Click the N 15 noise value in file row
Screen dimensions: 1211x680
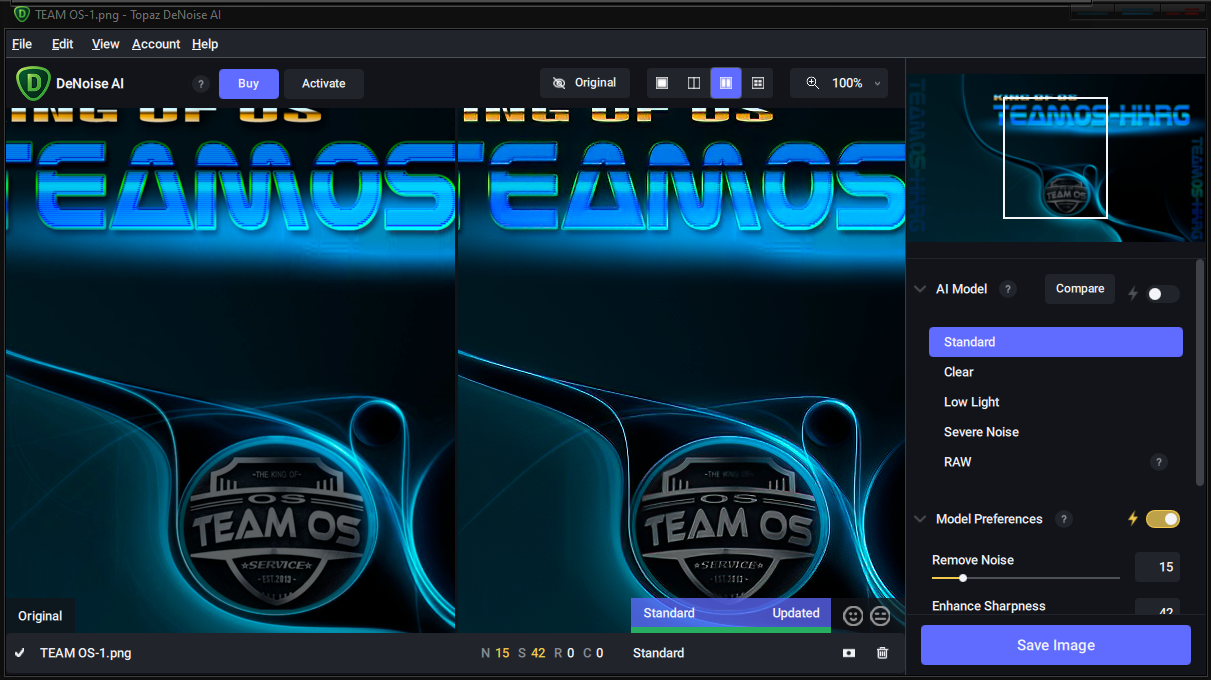point(495,653)
